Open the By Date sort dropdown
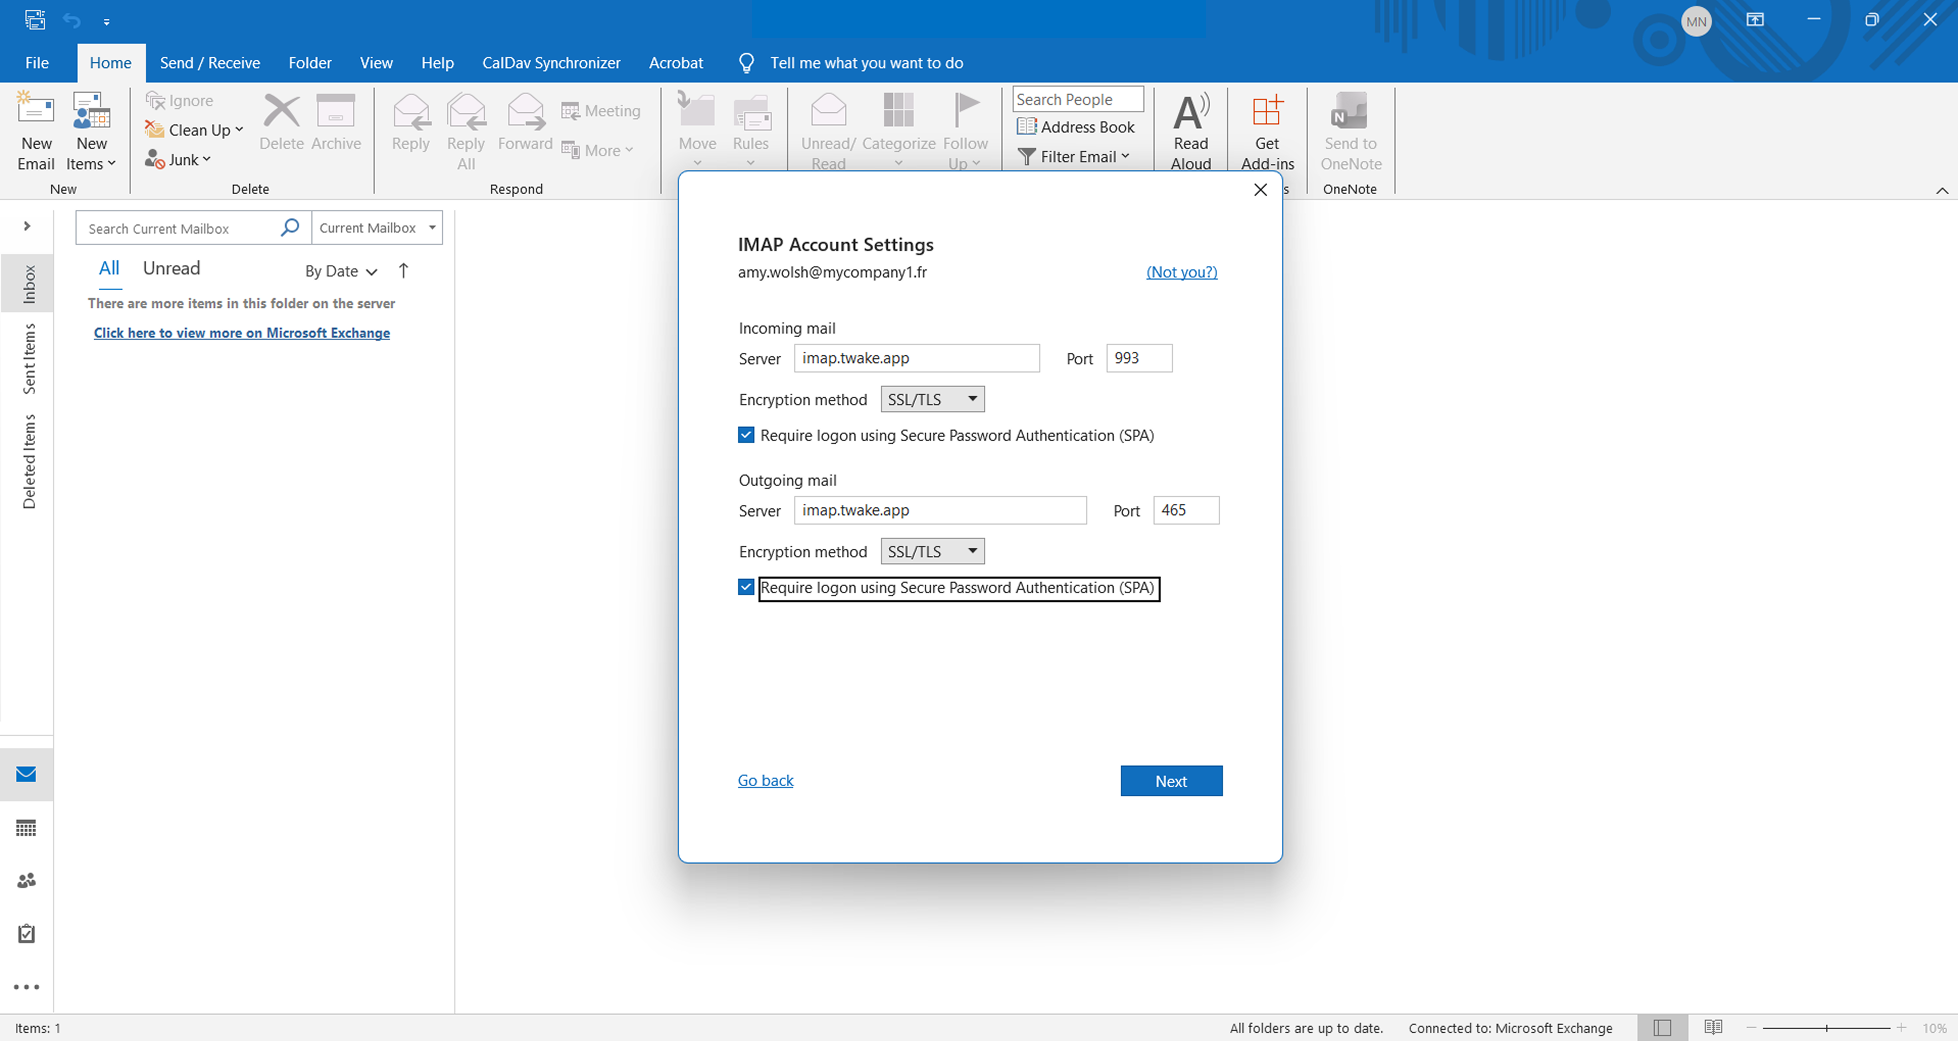This screenshot has height=1041, width=1958. [x=341, y=271]
